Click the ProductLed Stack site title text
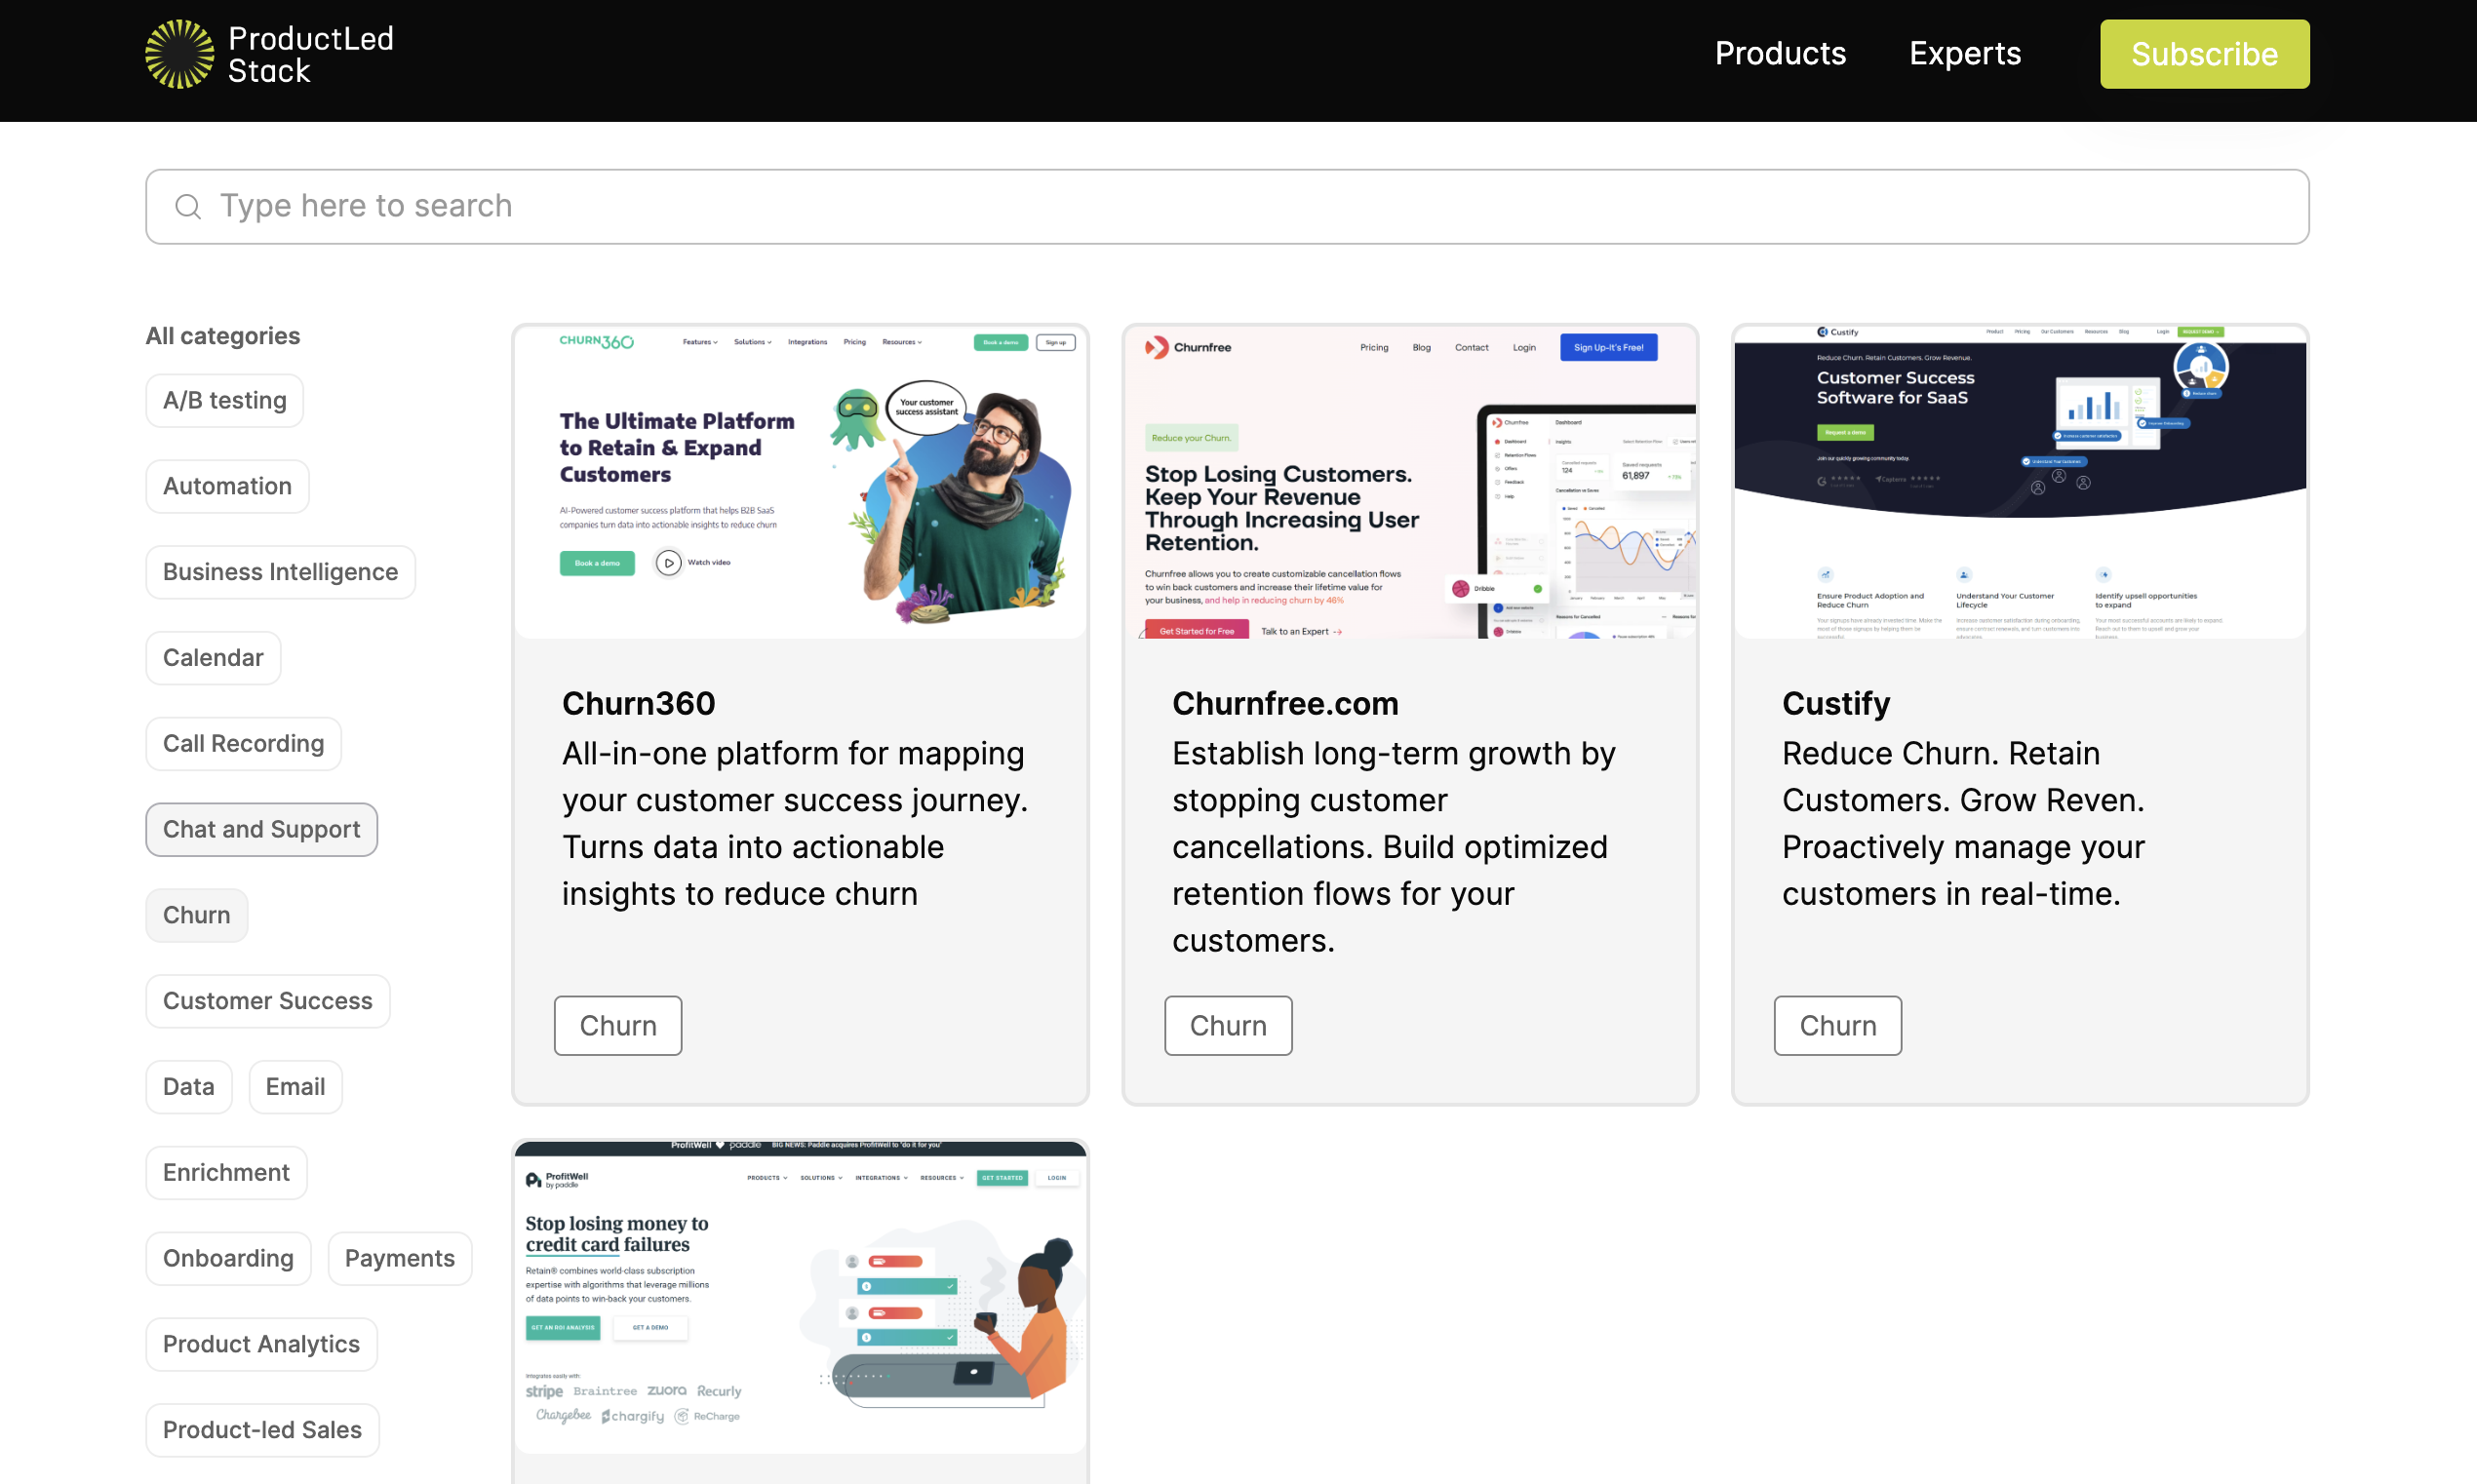Screen dimensions: 2477x1484 (311, 54)
